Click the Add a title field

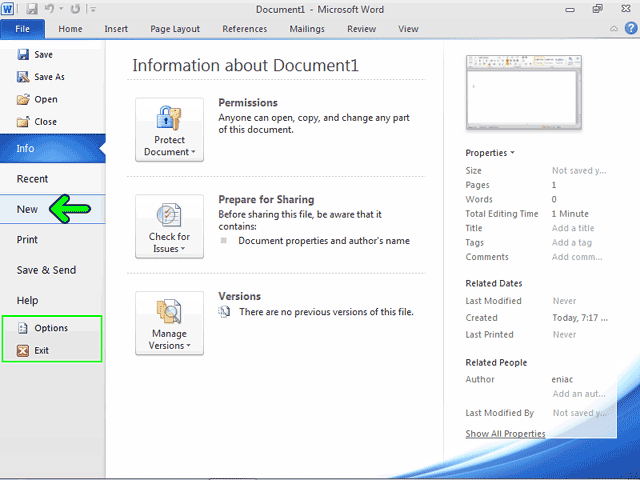click(x=573, y=228)
